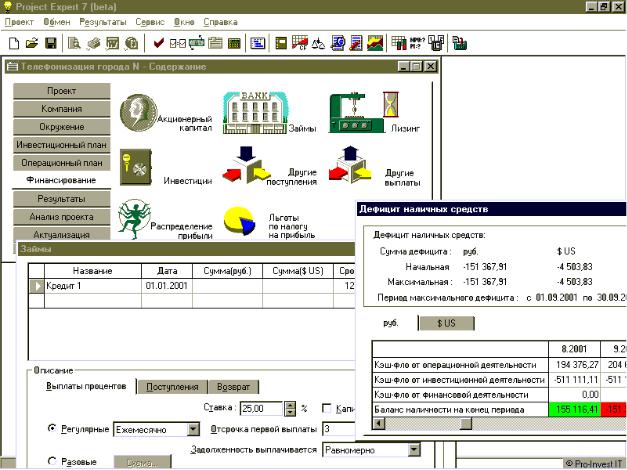Image resolution: width=627 pixels, height=470 pixels.
Task: Save the project with the floppy disk icon
Action: click(51, 43)
